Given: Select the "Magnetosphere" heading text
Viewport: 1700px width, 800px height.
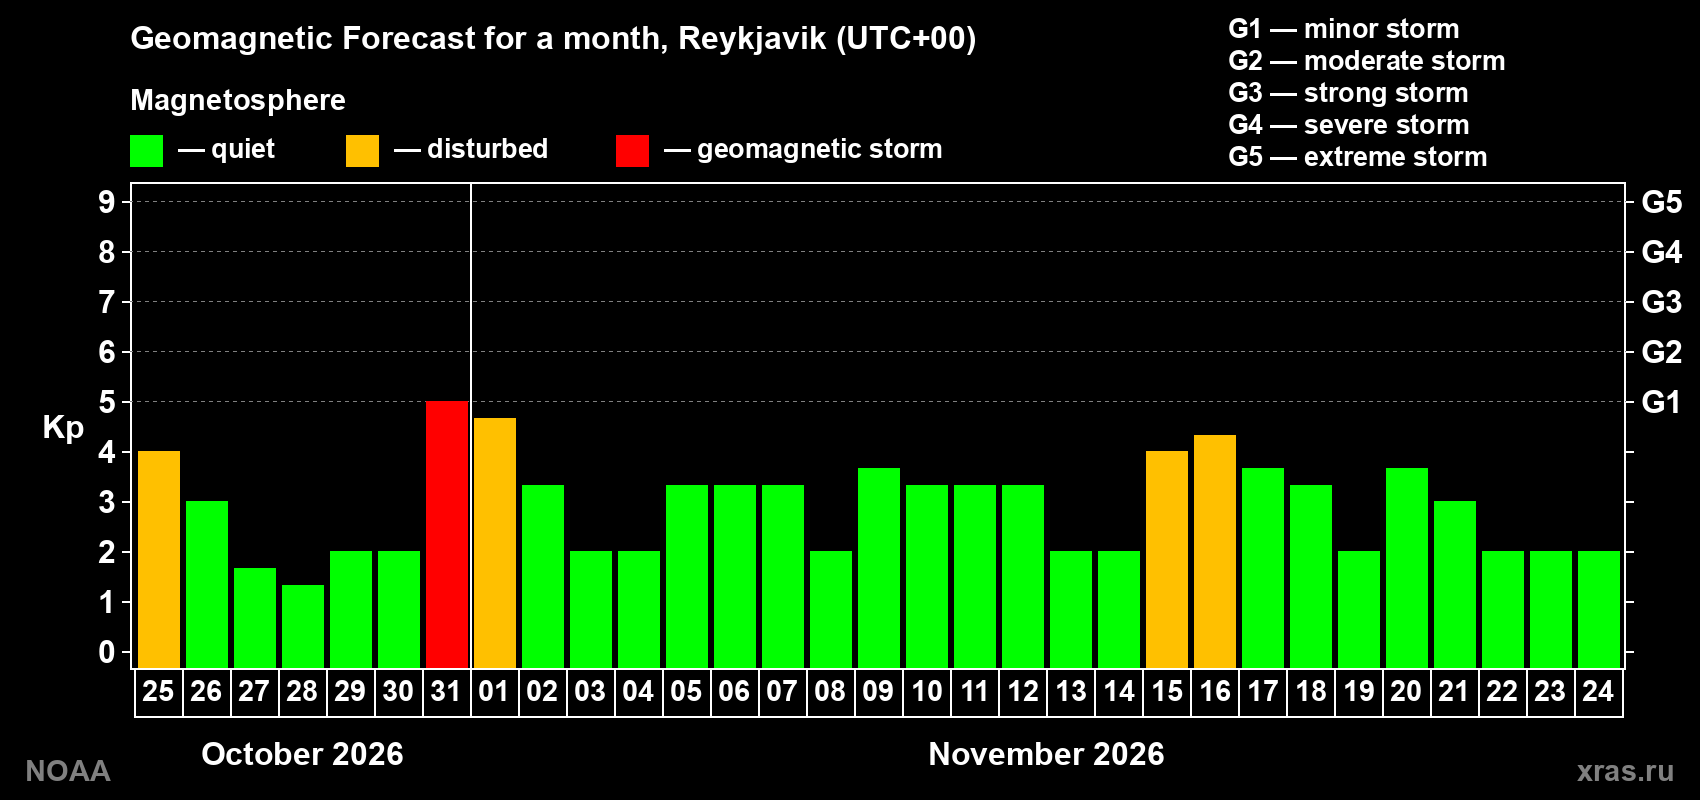Looking at the screenshot, I should point(238,100).
